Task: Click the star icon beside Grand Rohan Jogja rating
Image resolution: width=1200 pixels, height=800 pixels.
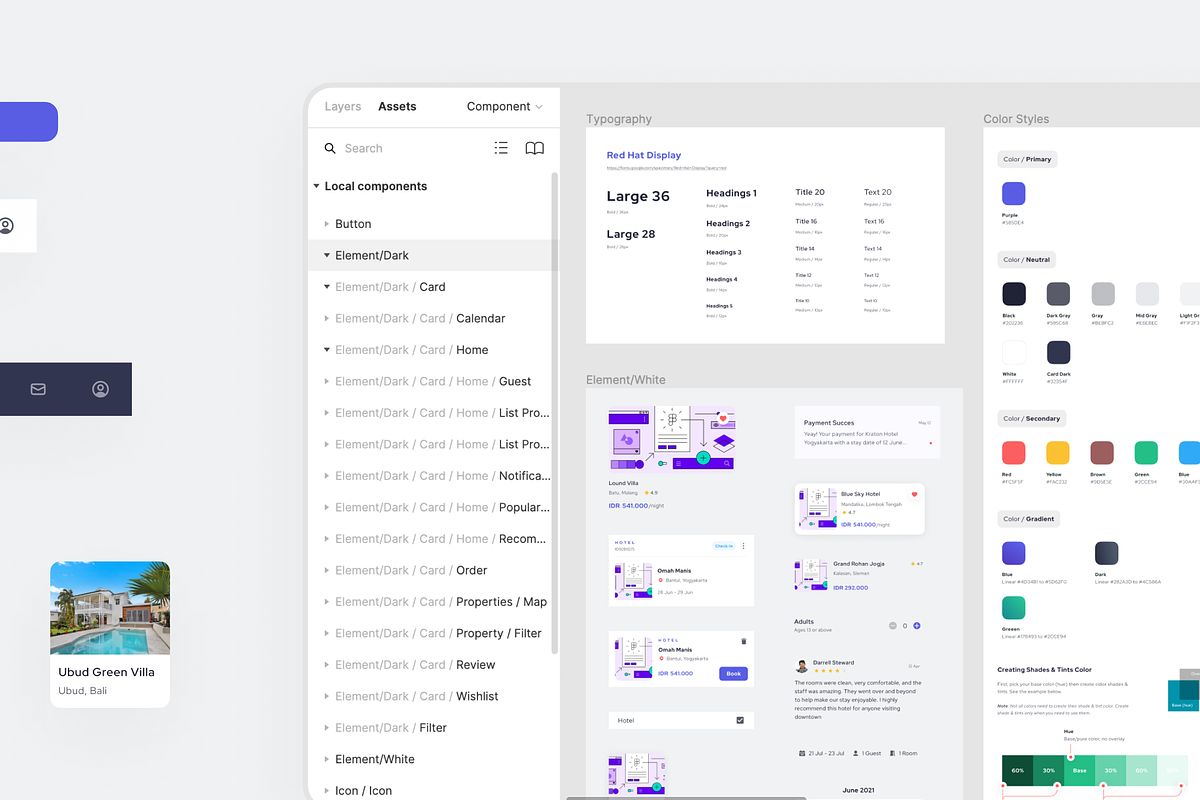Action: tap(913, 564)
